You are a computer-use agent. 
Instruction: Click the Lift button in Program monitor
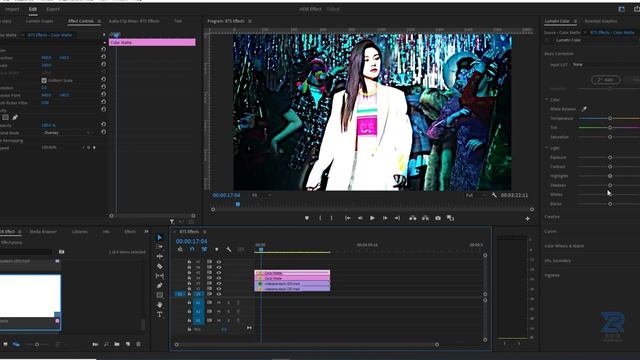413,218
